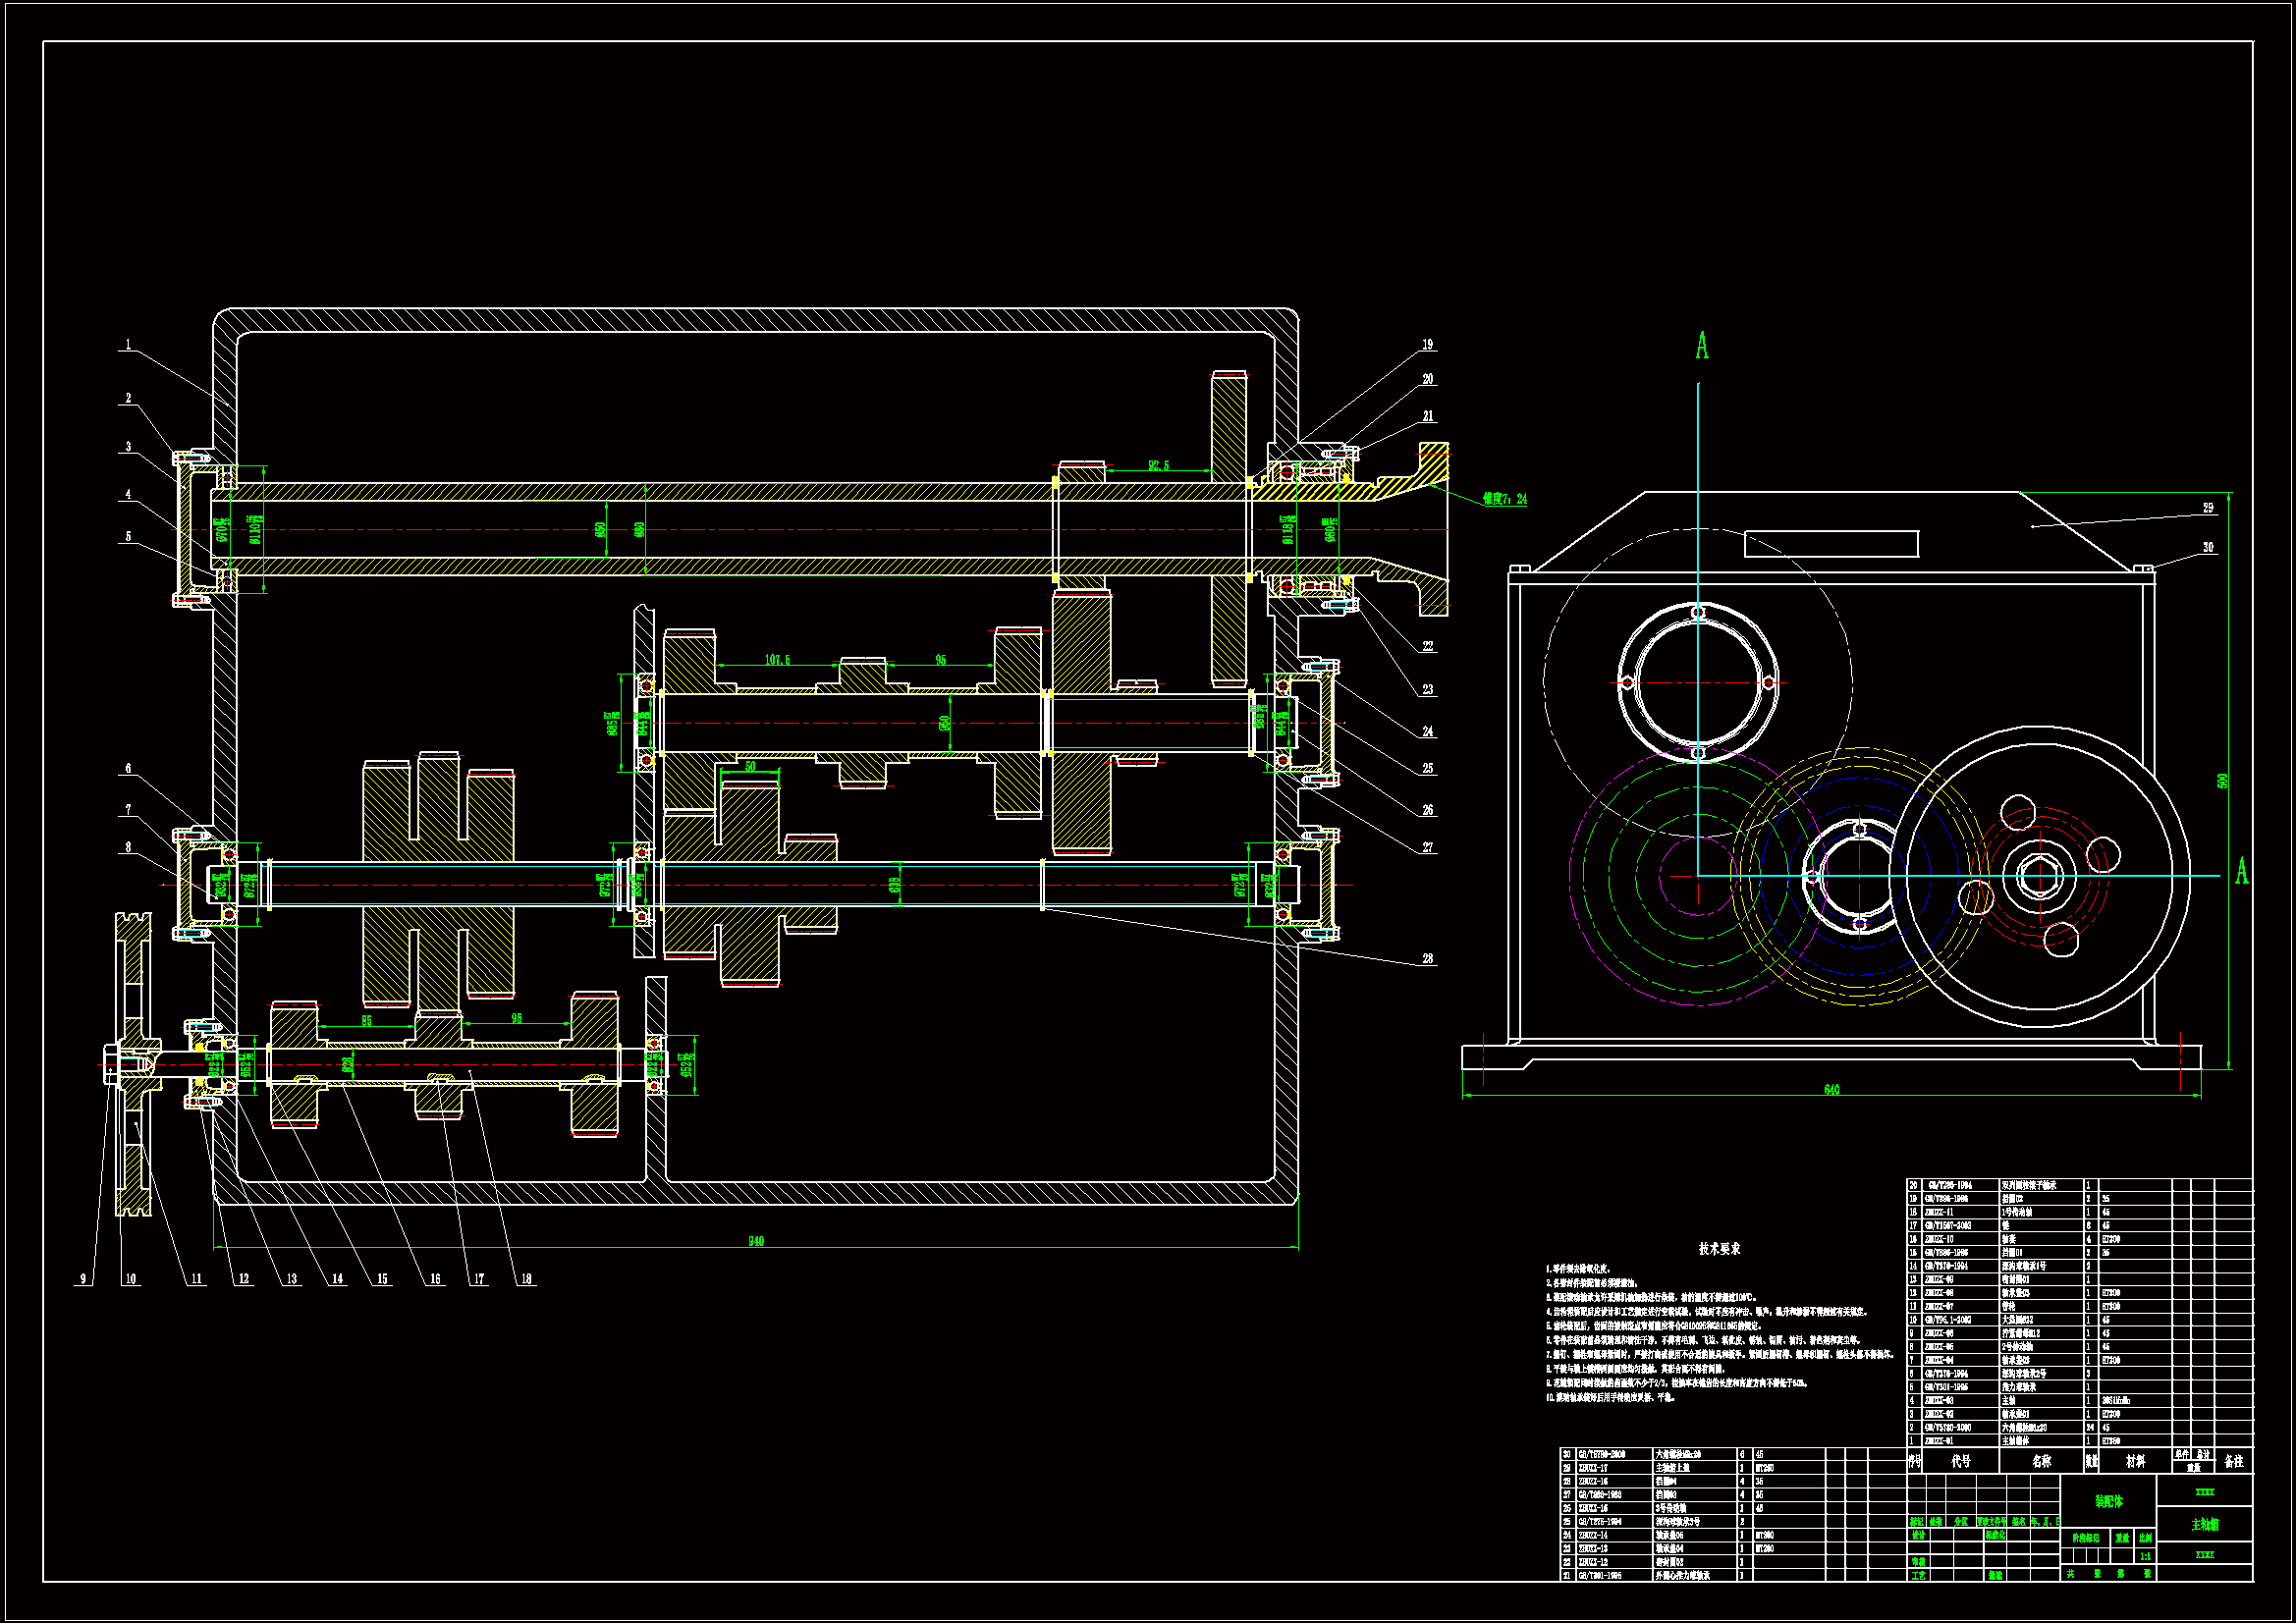Select part callout number 4

tap(128, 494)
